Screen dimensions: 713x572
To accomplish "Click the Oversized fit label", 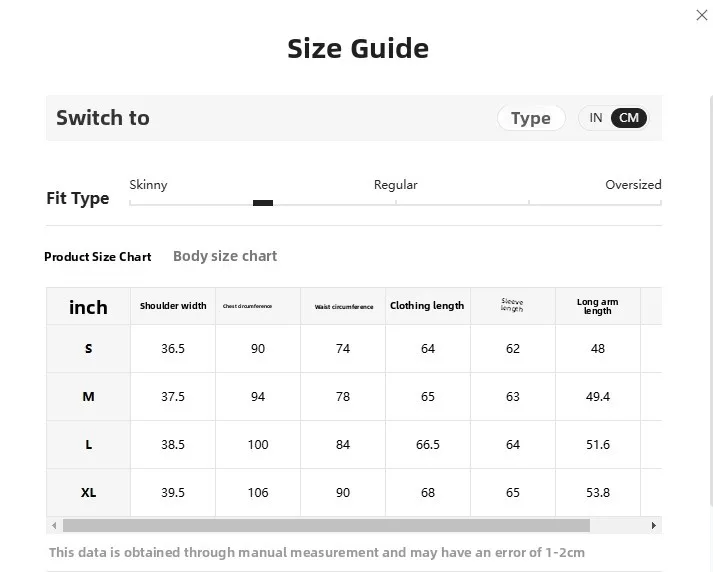I will click(633, 185).
